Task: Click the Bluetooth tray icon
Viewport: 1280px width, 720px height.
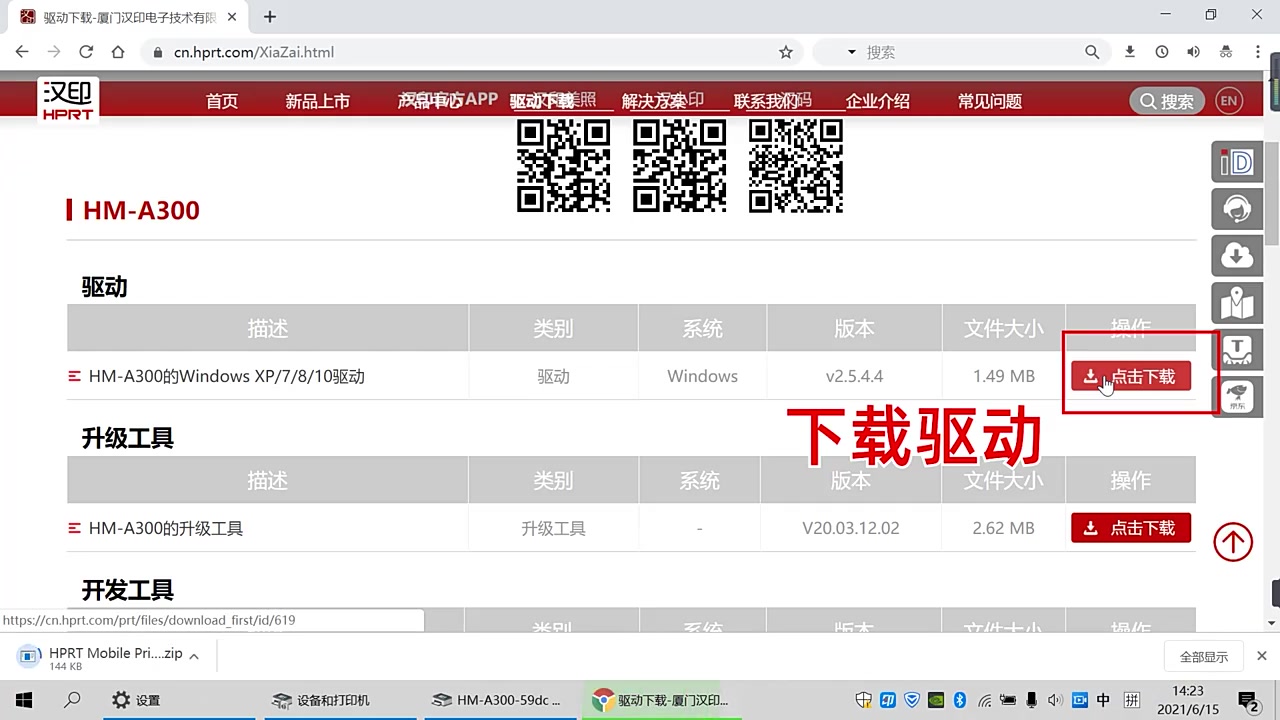Action: pos(960,700)
